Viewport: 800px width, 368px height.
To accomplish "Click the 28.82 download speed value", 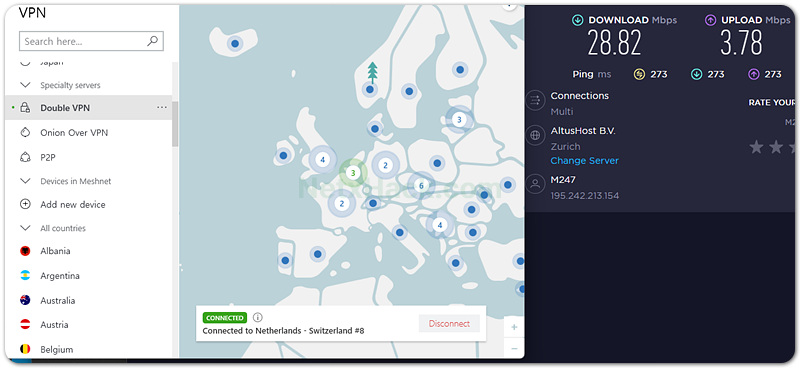I will [x=614, y=42].
